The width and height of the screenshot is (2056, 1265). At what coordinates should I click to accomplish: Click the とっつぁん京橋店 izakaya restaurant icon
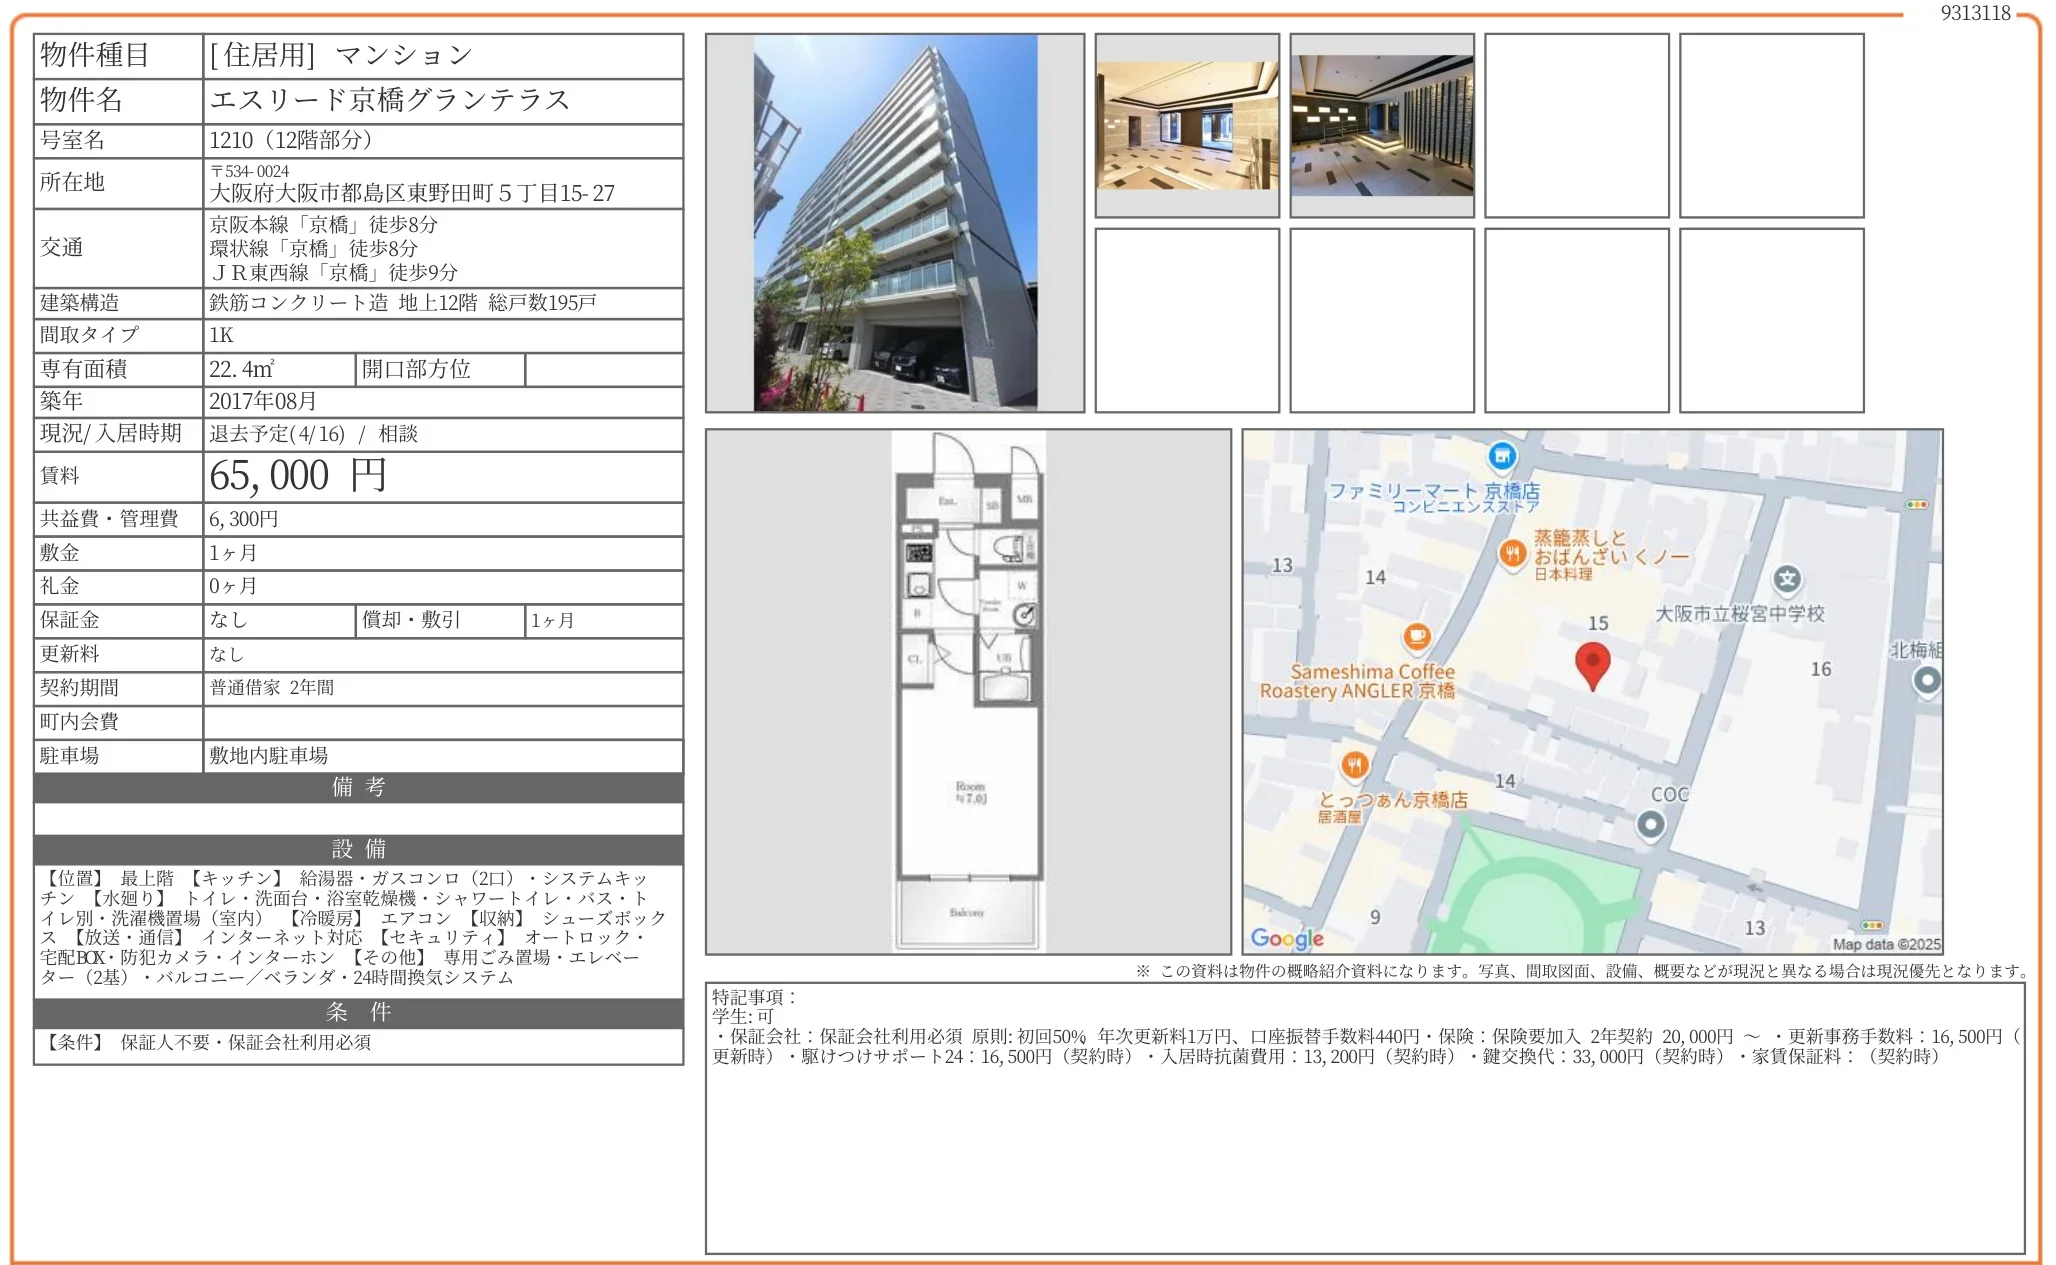pos(1354,766)
